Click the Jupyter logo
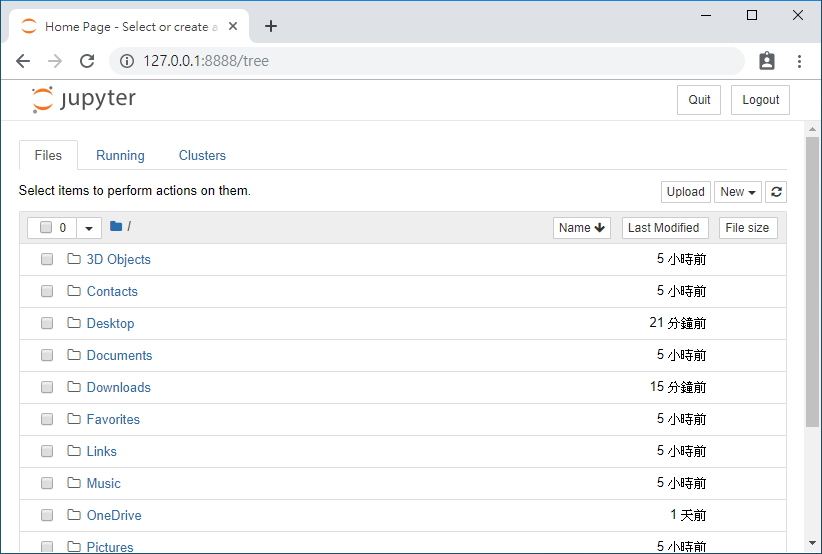 (84, 99)
